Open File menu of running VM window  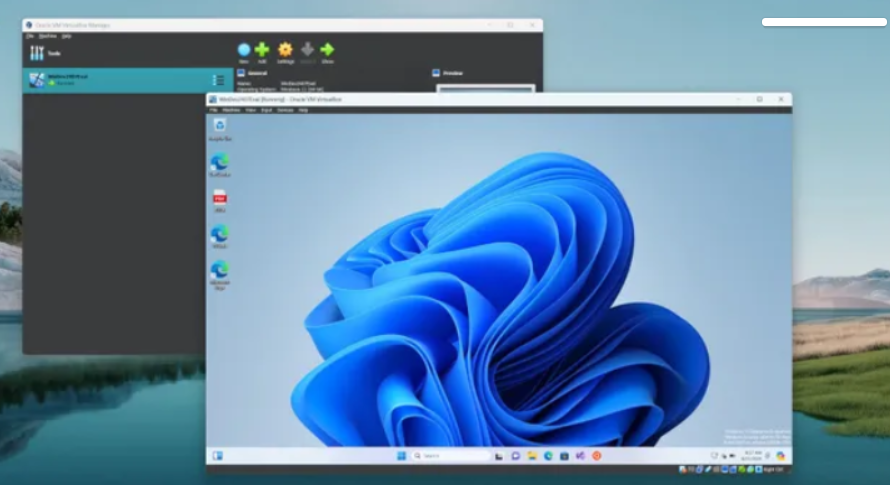(213, 110)
